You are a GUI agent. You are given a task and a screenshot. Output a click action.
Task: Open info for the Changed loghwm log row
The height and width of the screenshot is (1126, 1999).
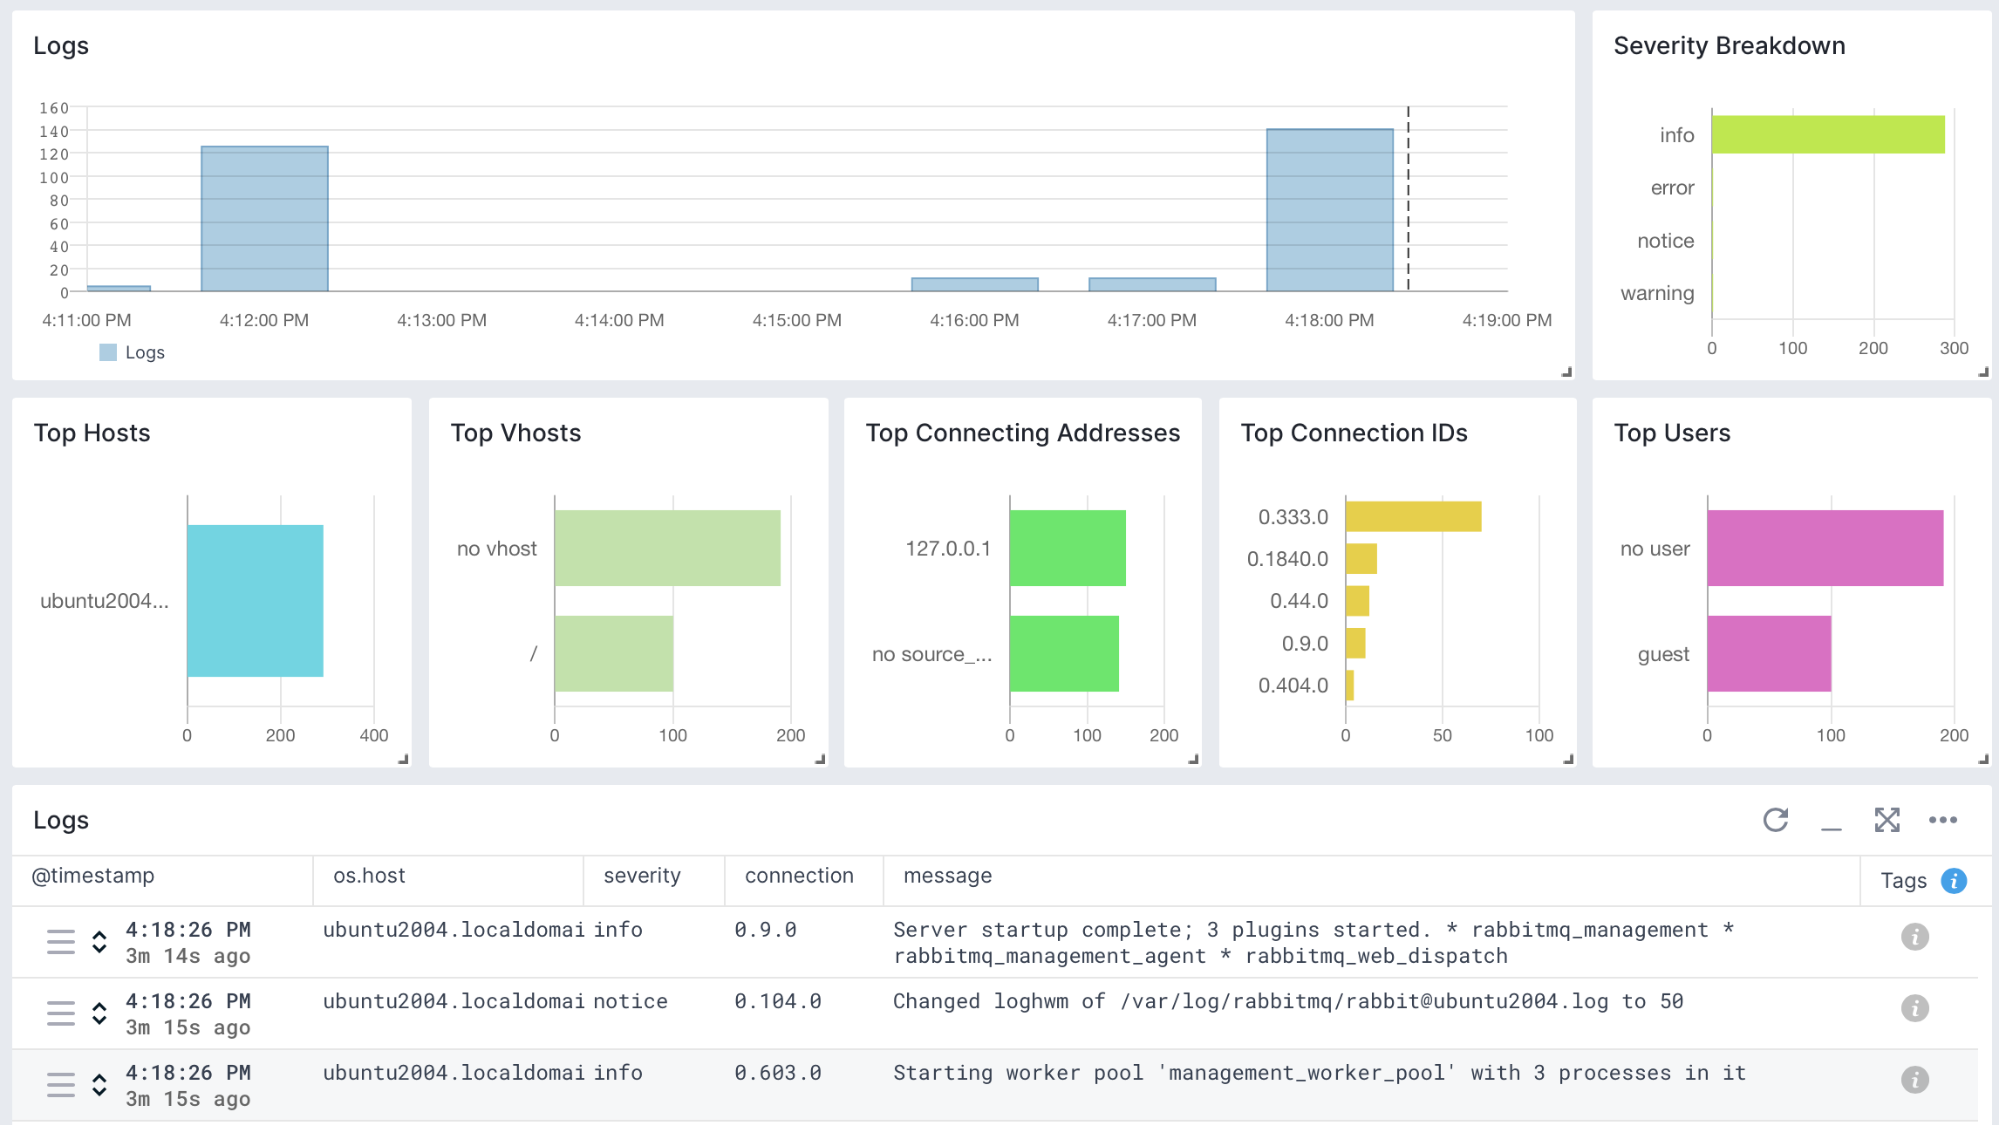1914,1008
